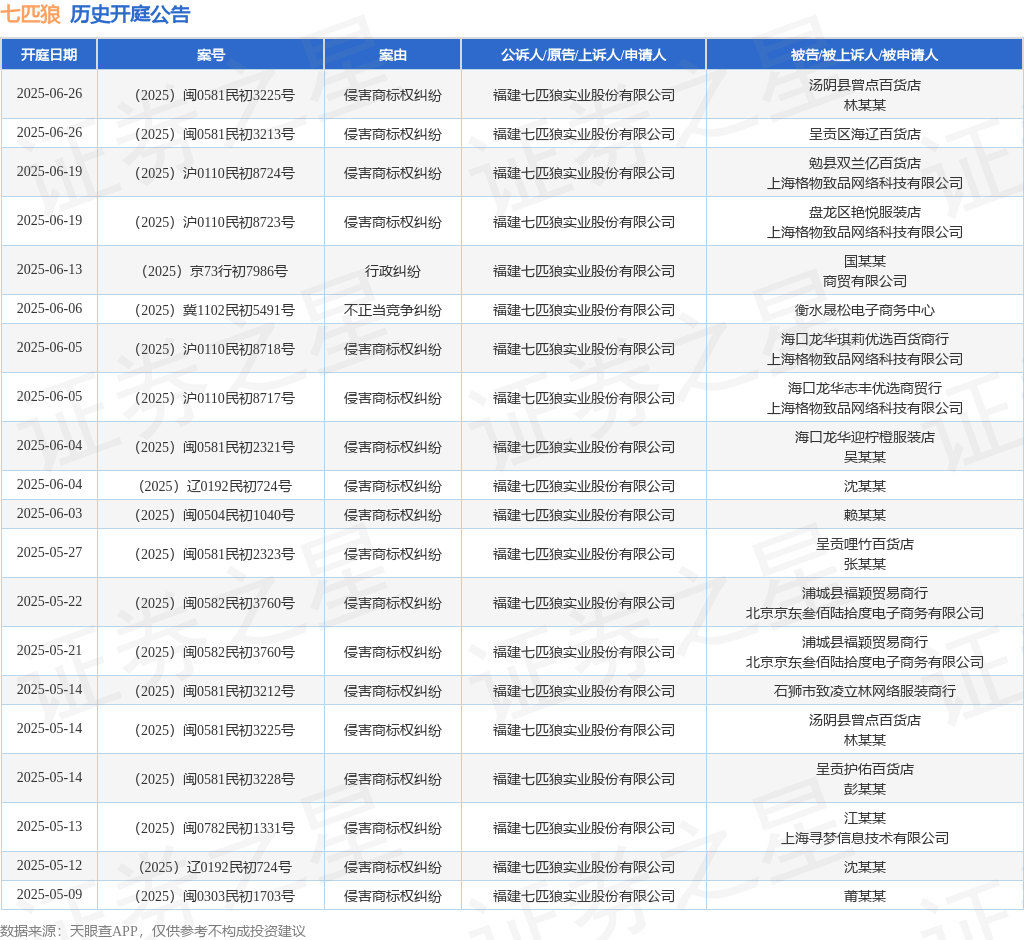The width and height of the screenshot is (1024, 940).
Task: Click defendant 勉县双兰亿百货店
Action: point(865,163)
